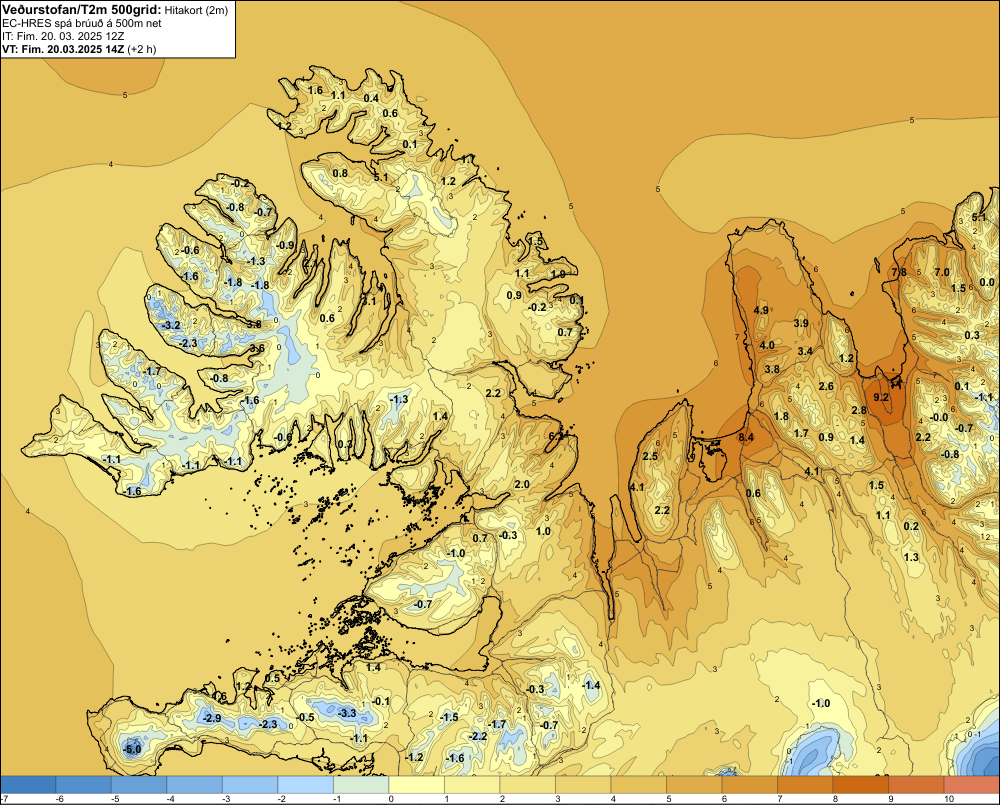Click the '10' label on the legend scale

click(x=949, y=799)
